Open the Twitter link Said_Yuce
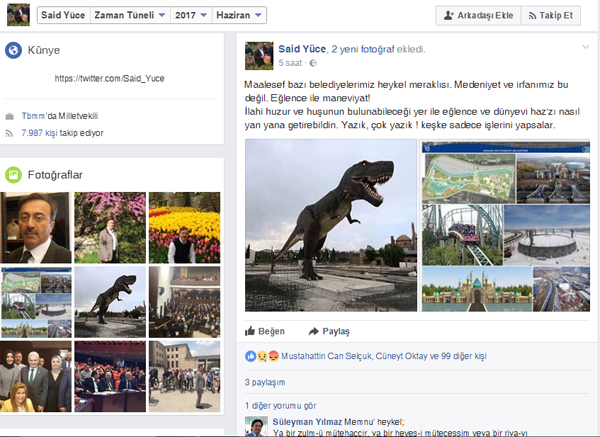 pyautogui.click(x=109, y=78)
